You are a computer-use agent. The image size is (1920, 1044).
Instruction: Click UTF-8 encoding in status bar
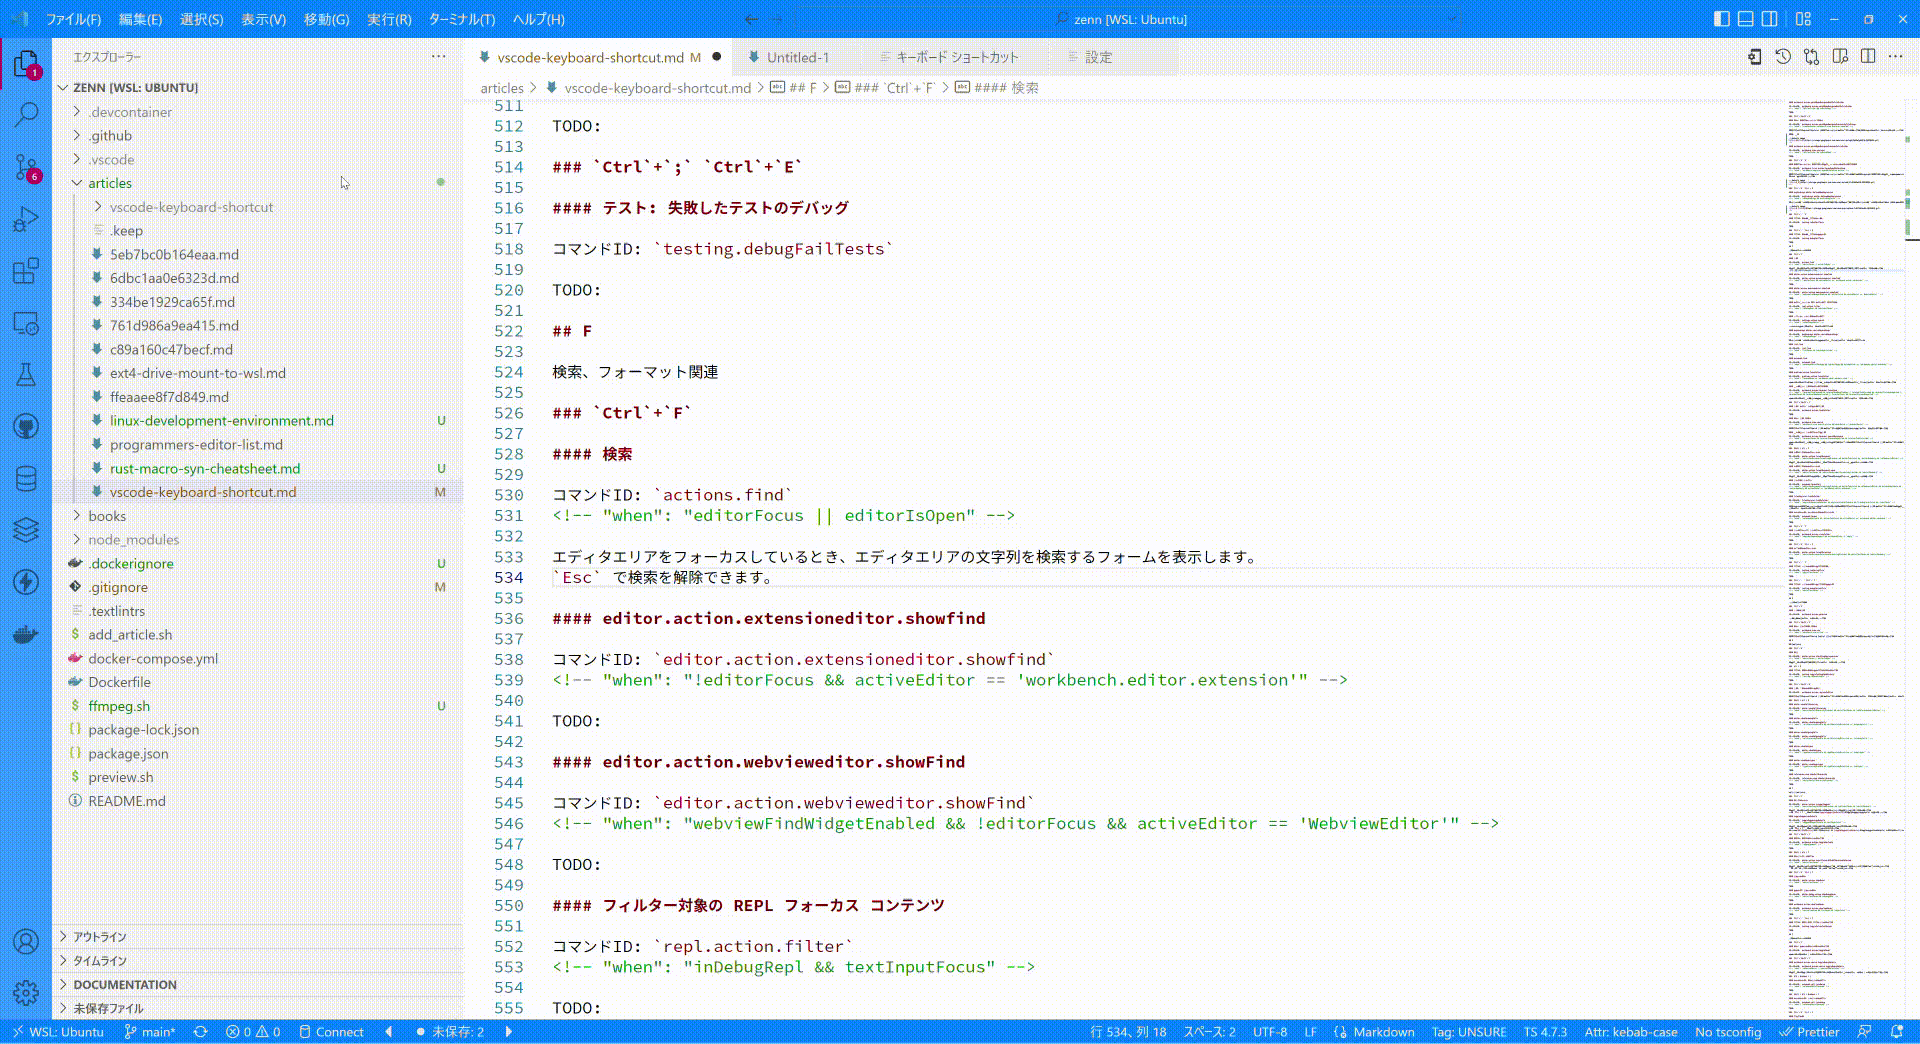1270,1032
